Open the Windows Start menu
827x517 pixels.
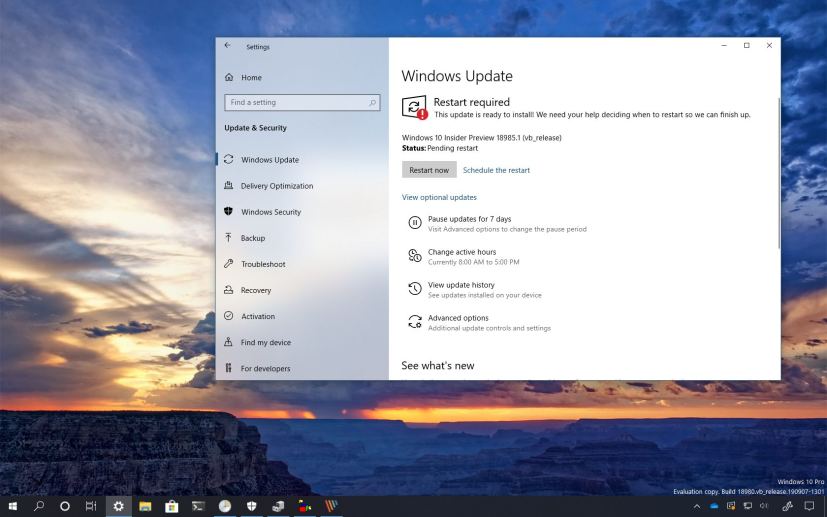point(13,506)
